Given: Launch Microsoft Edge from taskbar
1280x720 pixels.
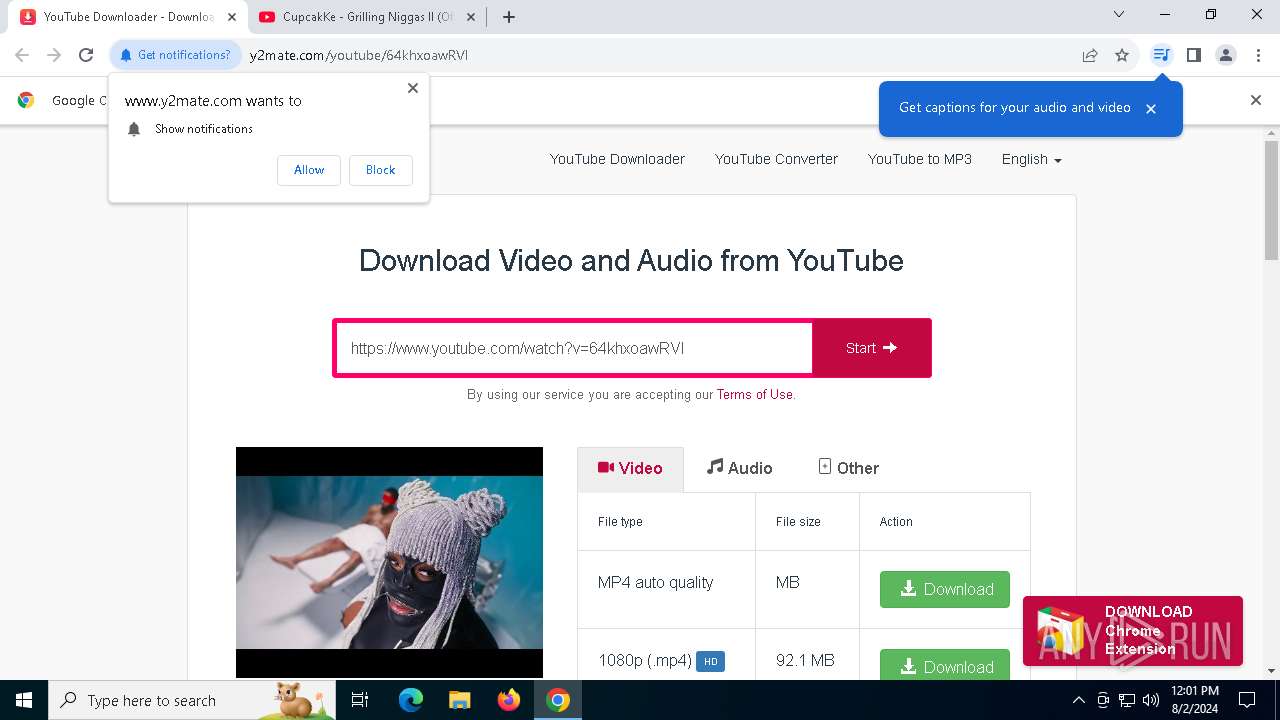Looking at the screenshot, I should coord(411,700).
